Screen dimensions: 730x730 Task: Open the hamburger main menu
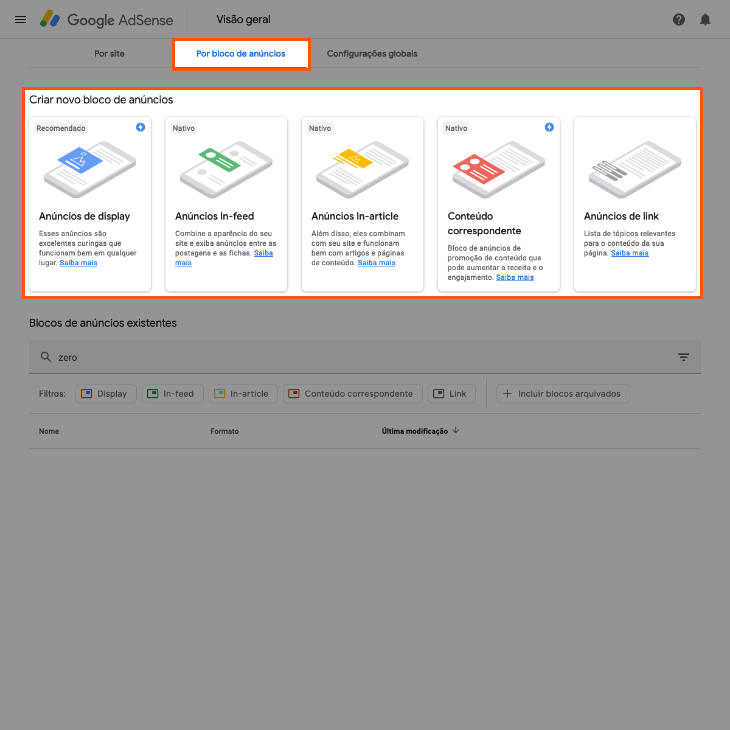pos(20,20)
